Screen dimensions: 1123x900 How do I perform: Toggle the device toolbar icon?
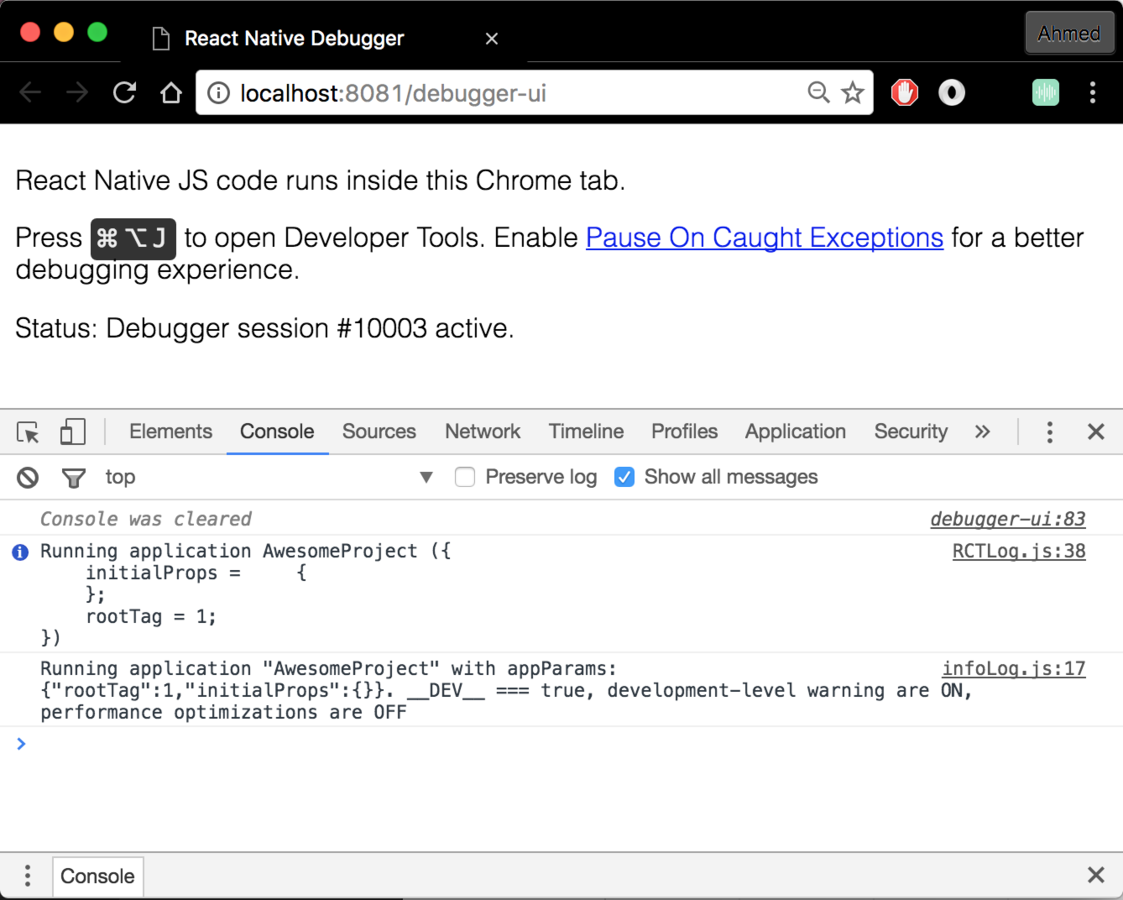[x=72, y=432]
